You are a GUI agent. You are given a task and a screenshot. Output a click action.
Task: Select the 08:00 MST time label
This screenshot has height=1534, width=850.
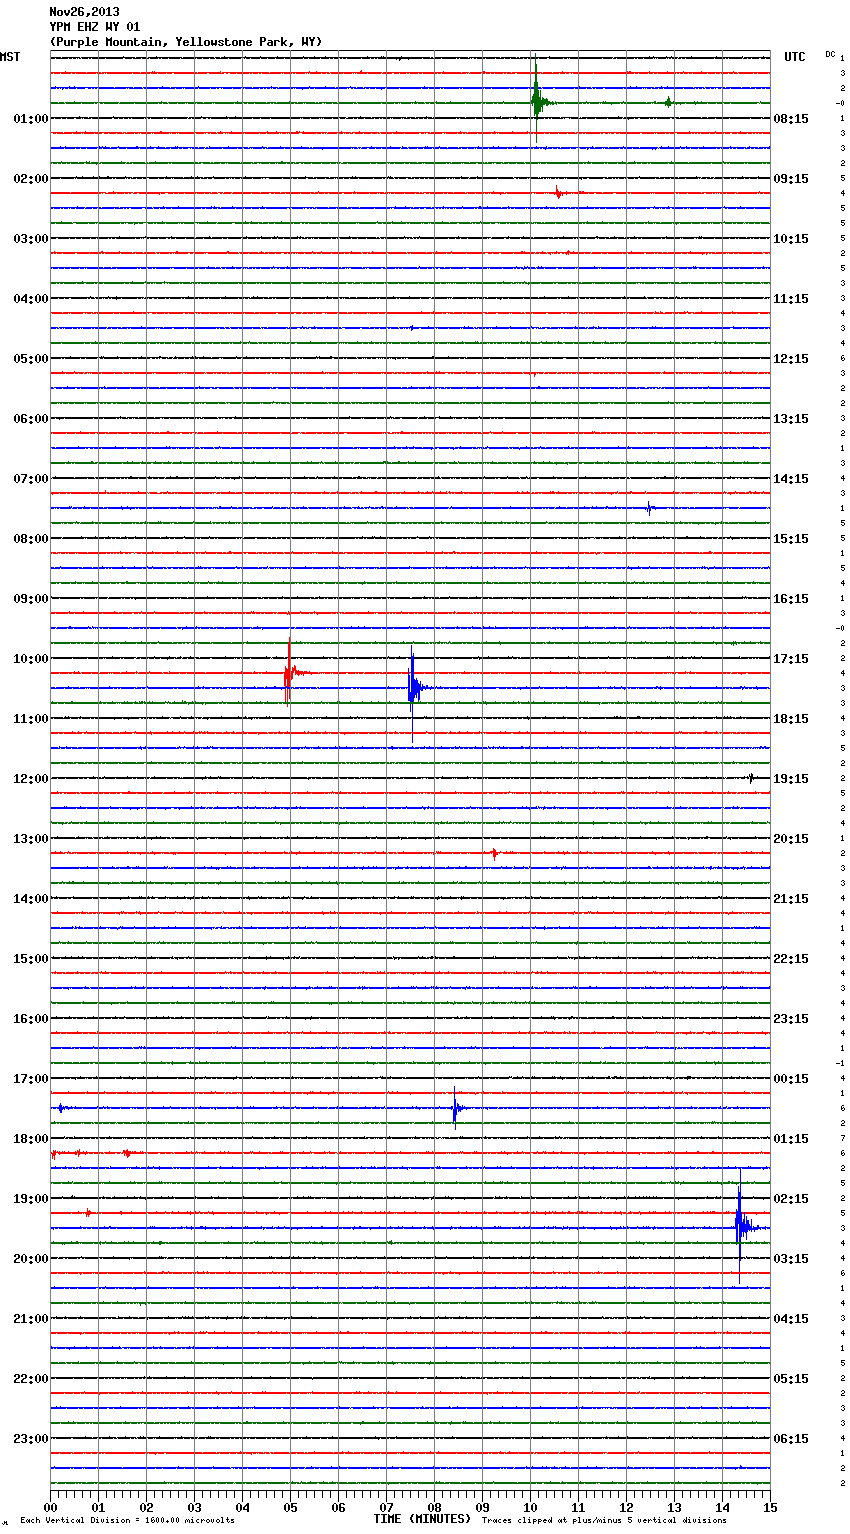coord(30,538)
